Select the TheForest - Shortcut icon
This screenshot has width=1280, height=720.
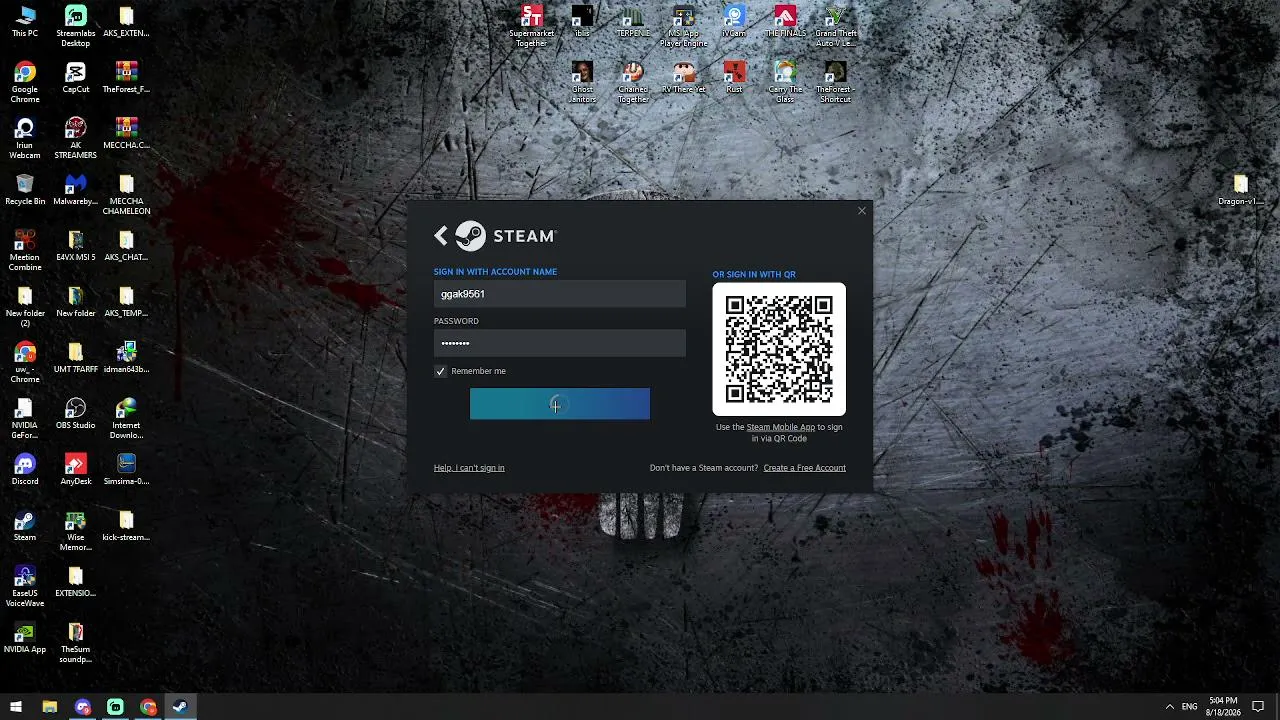836,83
